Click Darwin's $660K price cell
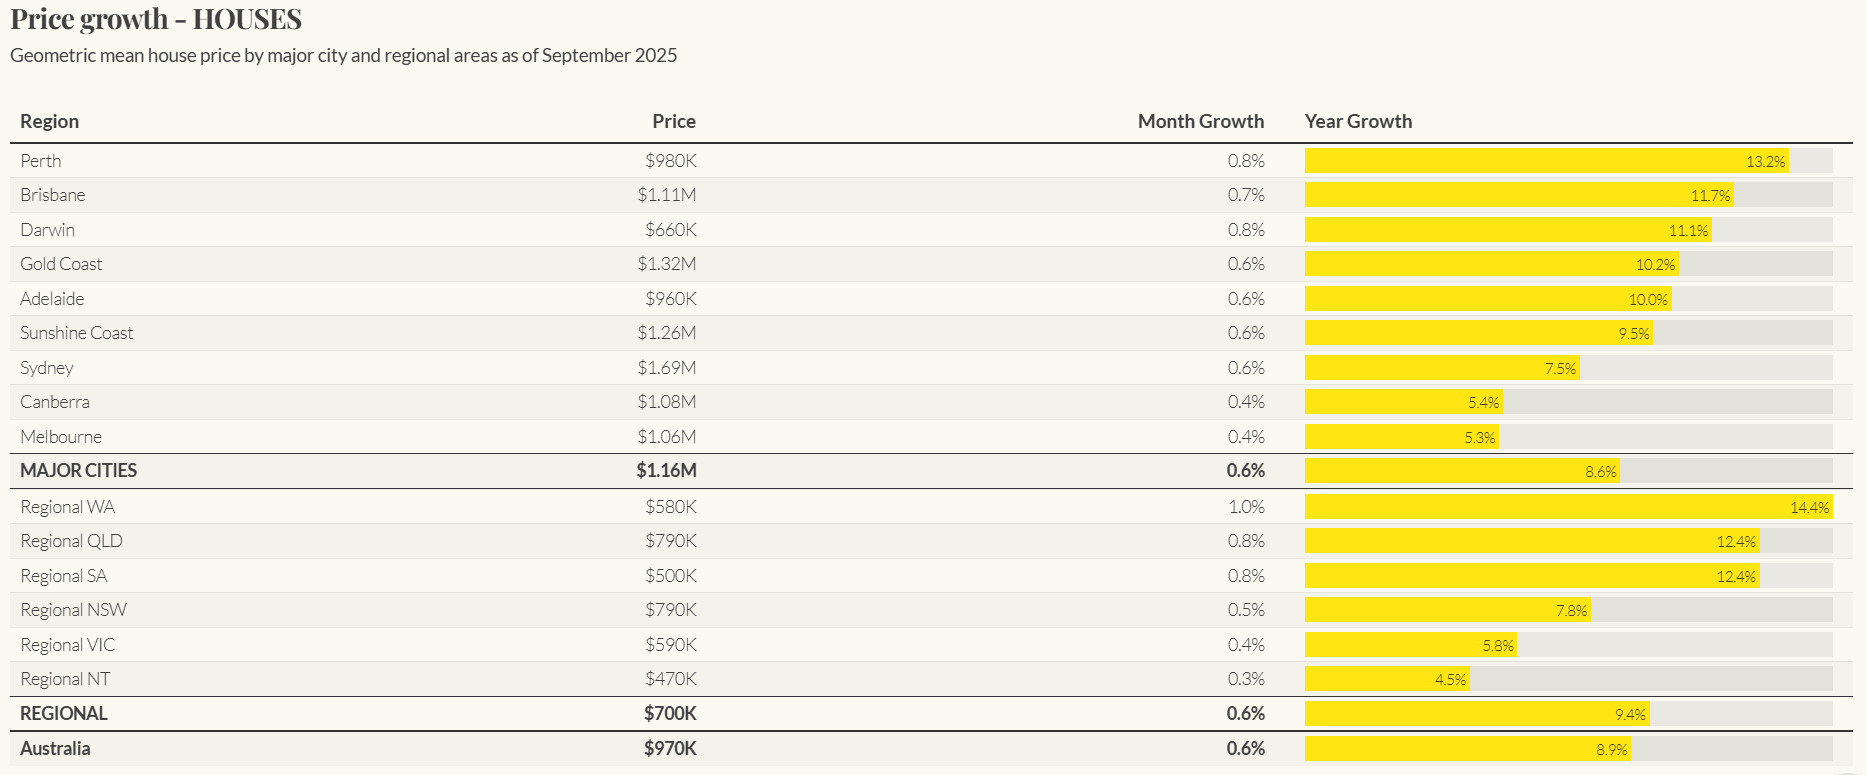Screen dimensions: 1867x775 [670, 230]
